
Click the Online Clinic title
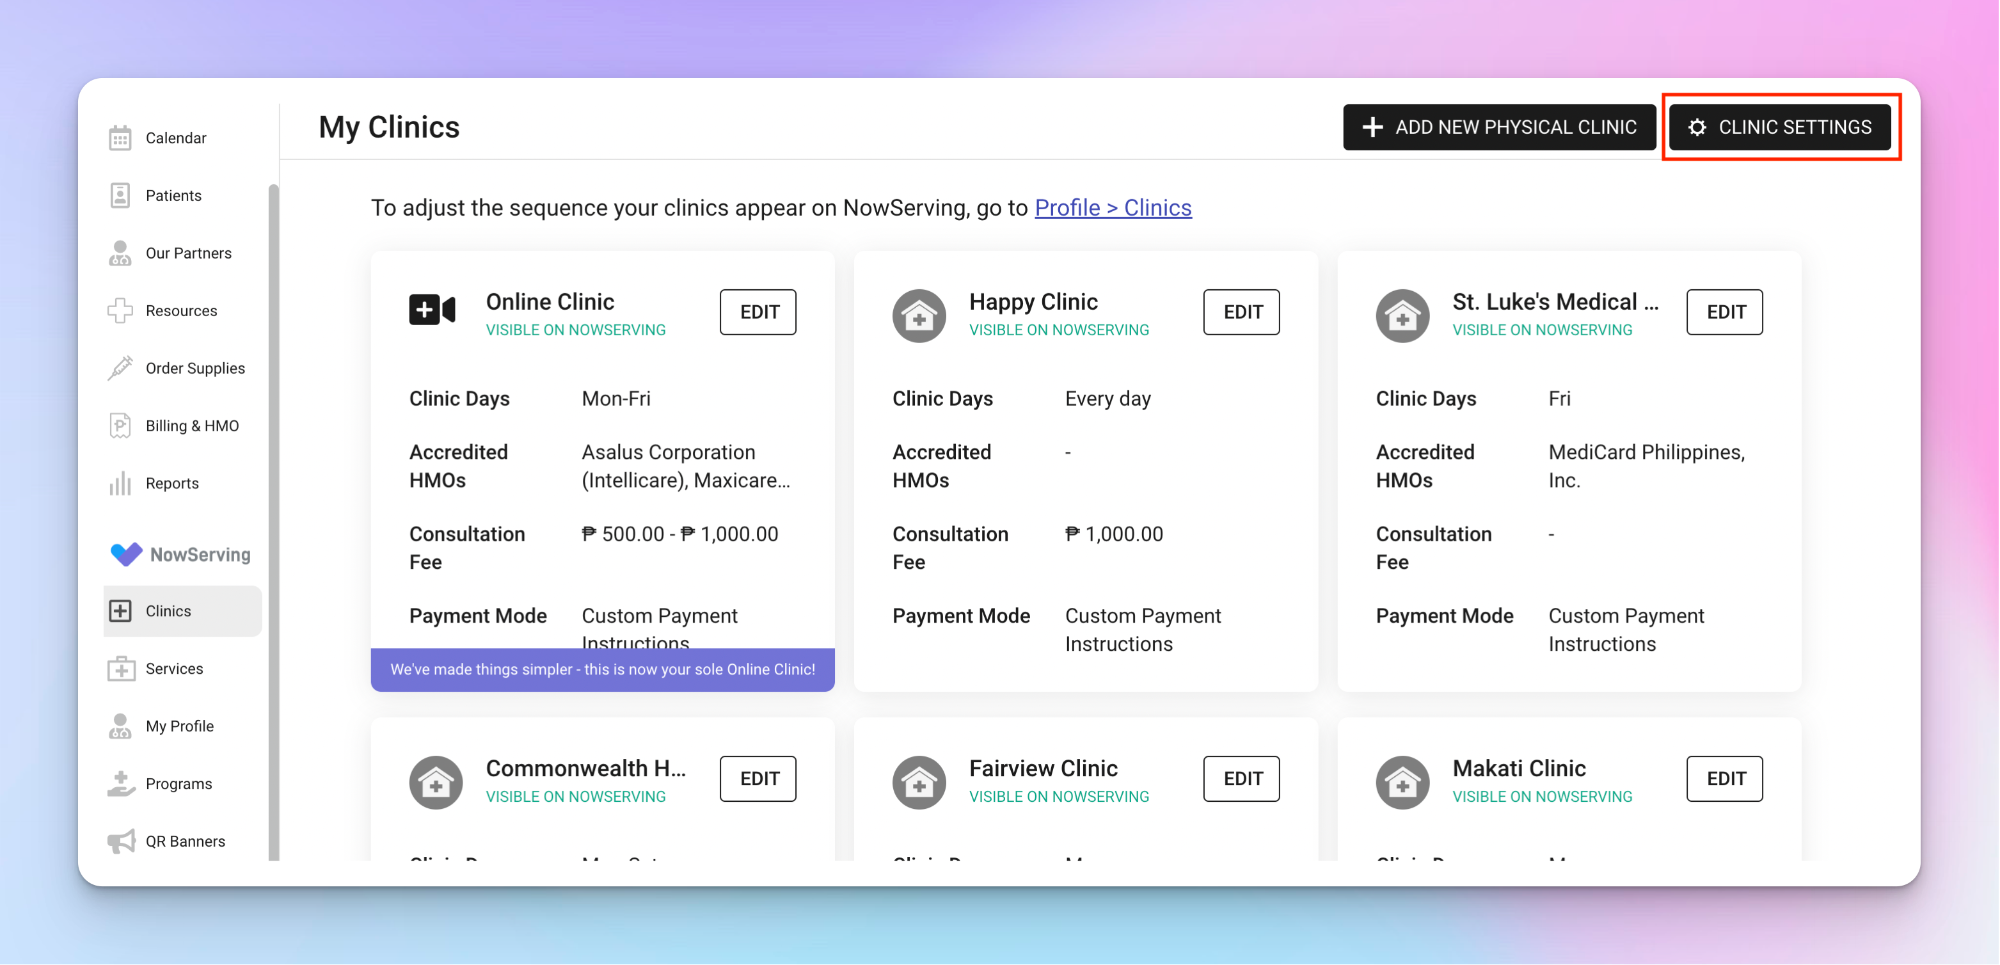[550, 302]
